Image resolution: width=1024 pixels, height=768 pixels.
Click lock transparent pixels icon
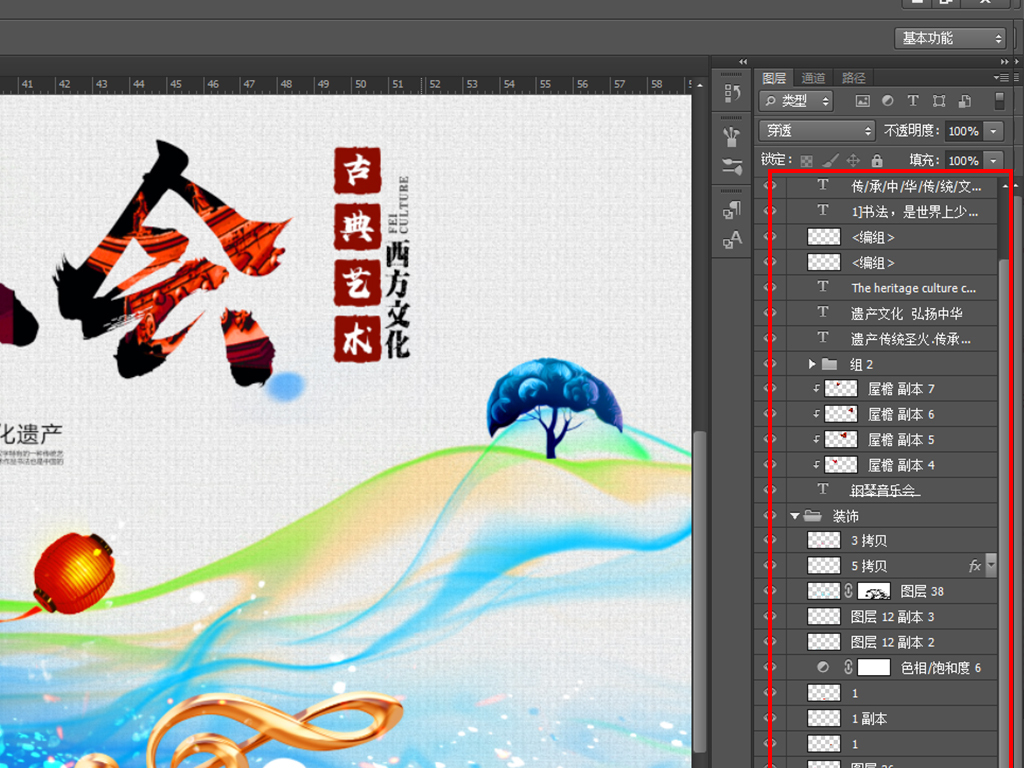coord(806,160)
